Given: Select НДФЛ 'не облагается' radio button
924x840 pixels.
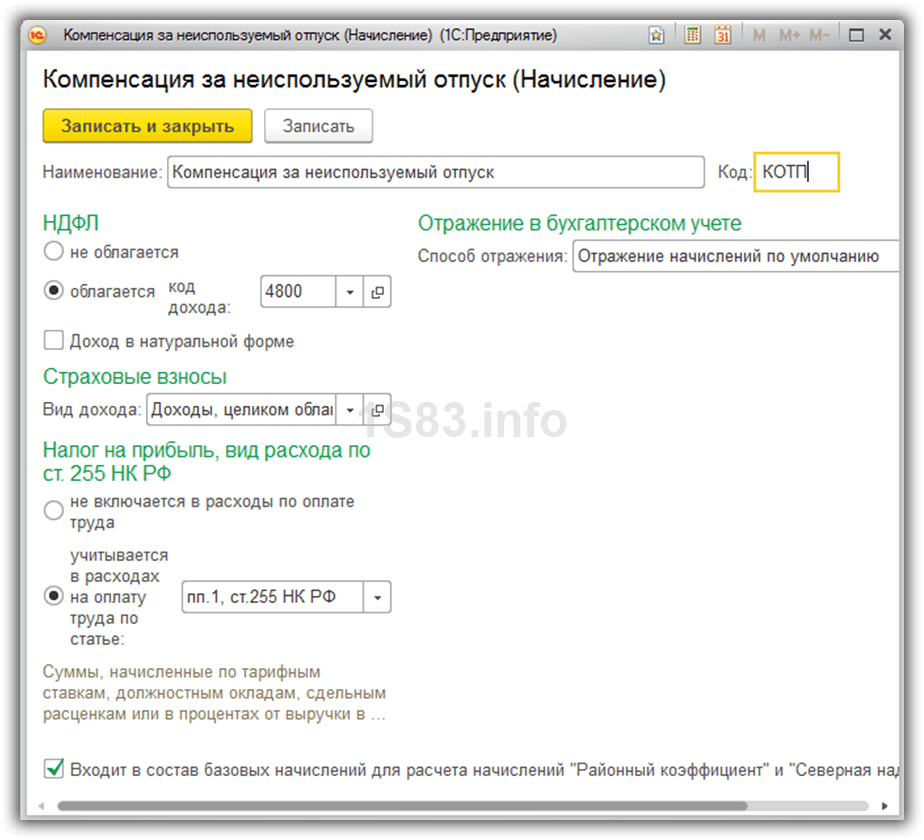Looking at the screenshot, I should click(54, 251).
